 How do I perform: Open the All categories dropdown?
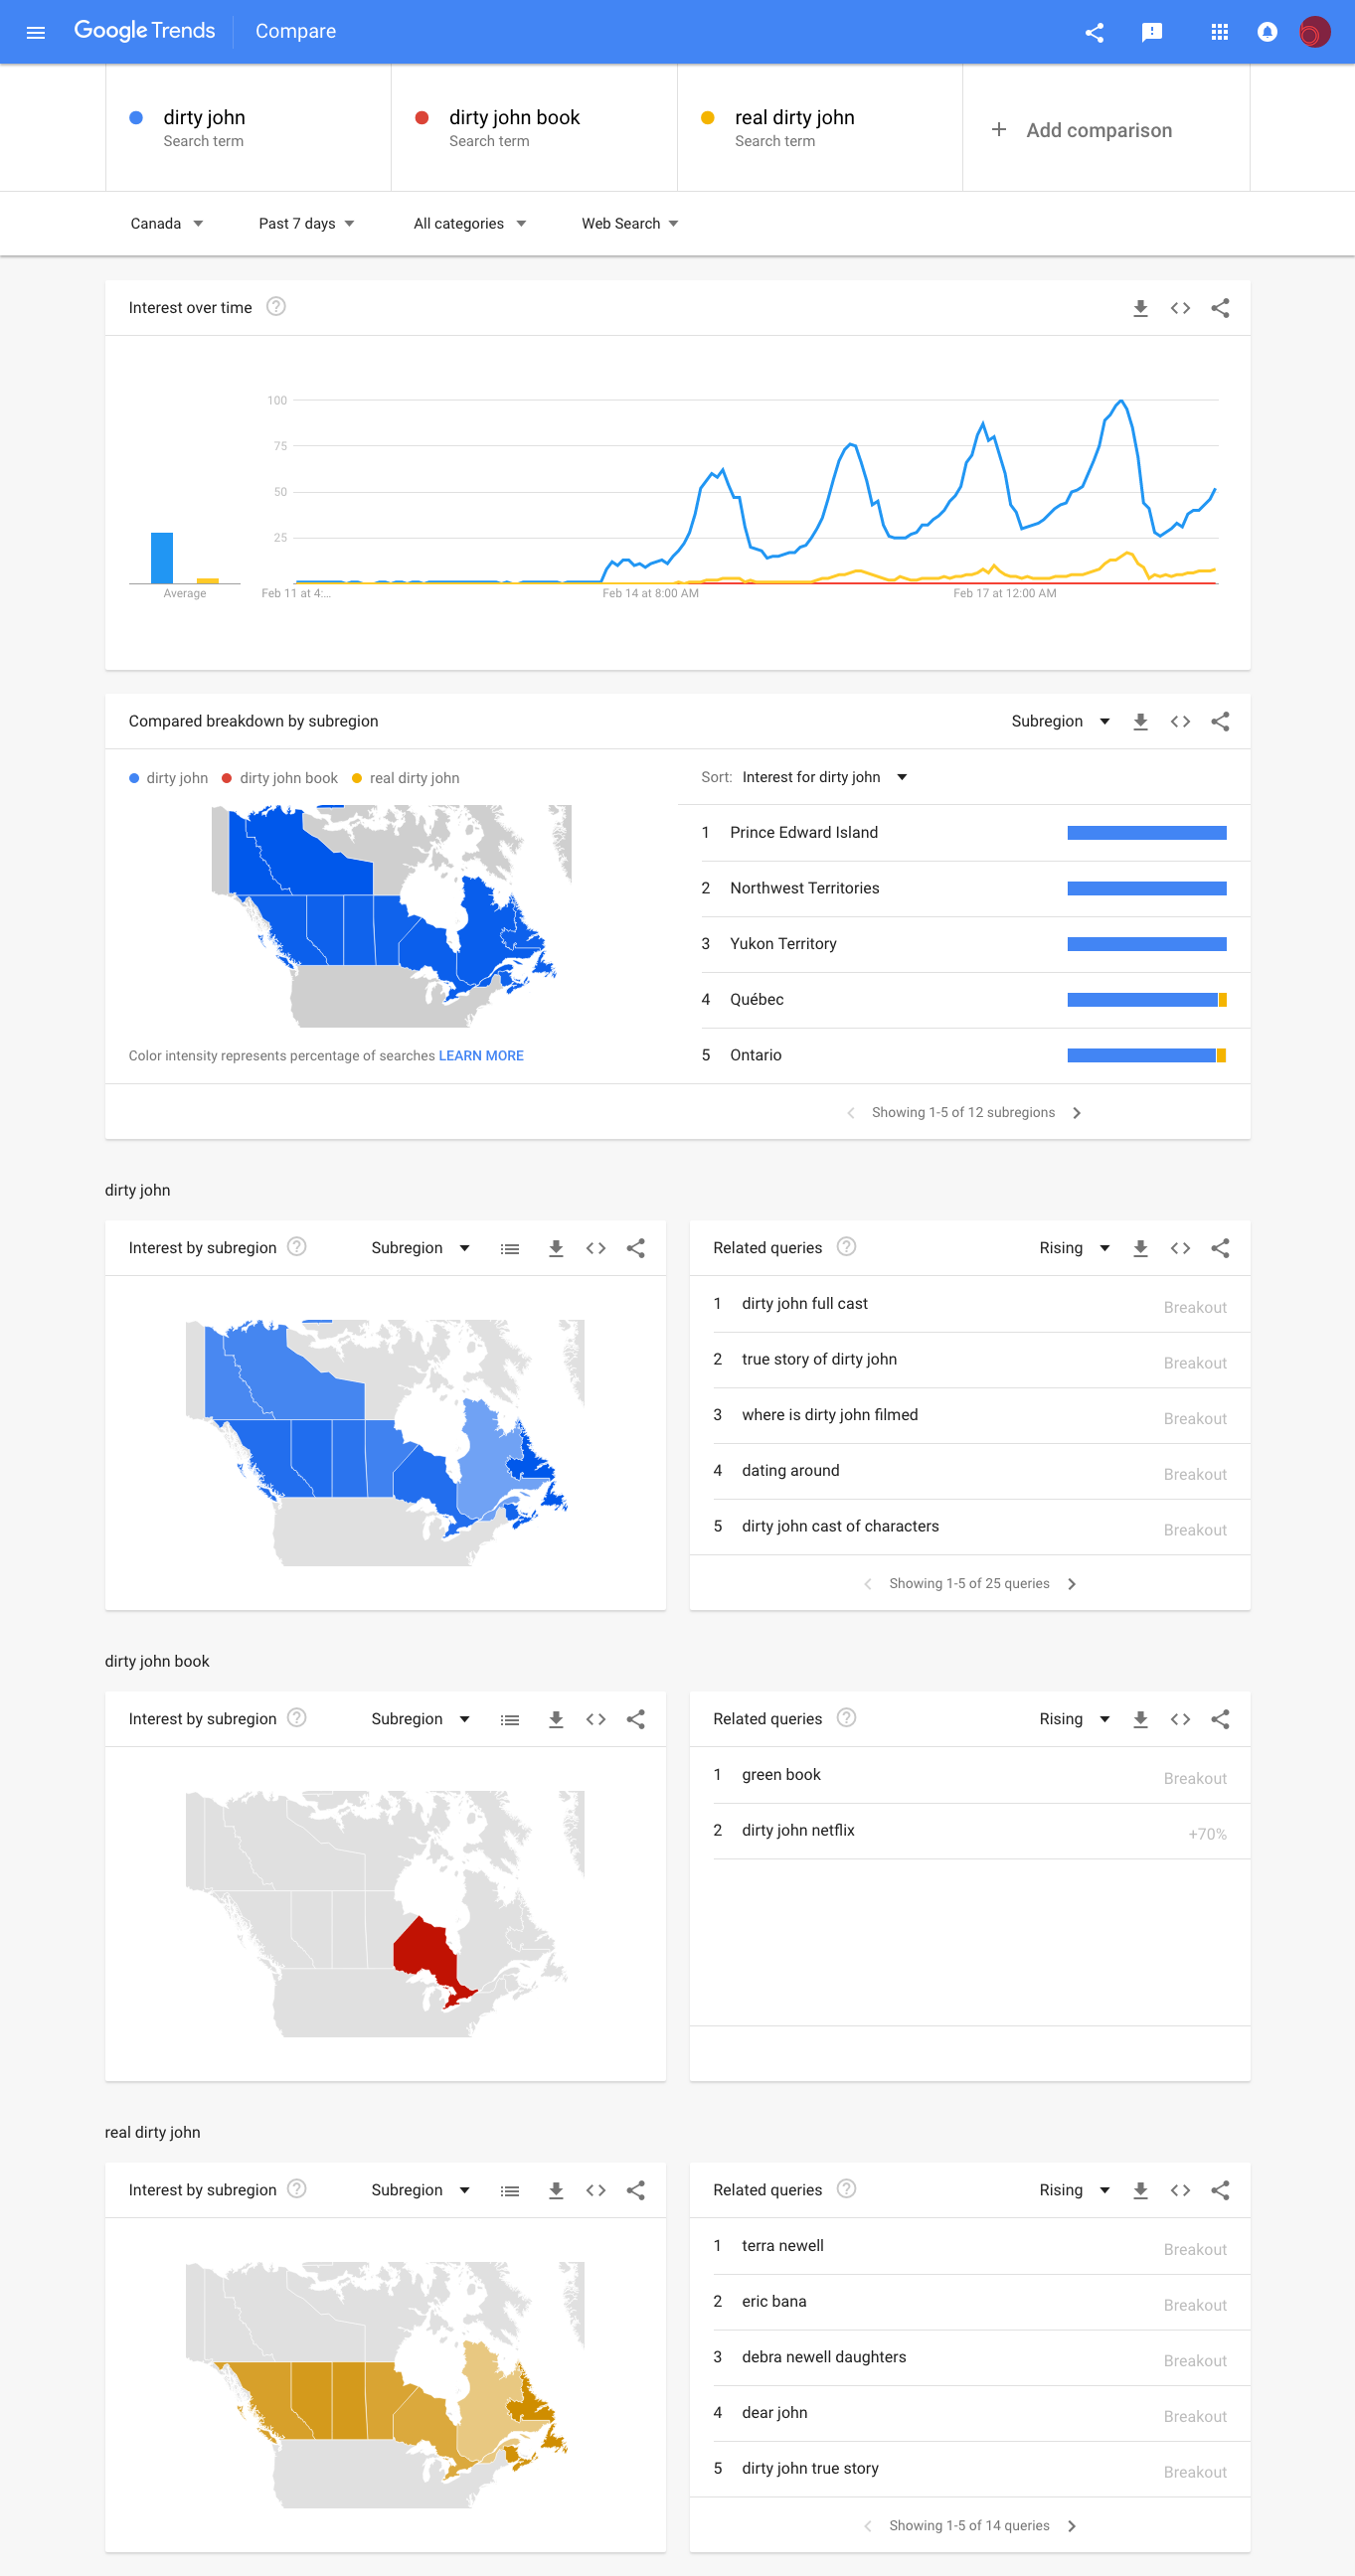(469, 224)
